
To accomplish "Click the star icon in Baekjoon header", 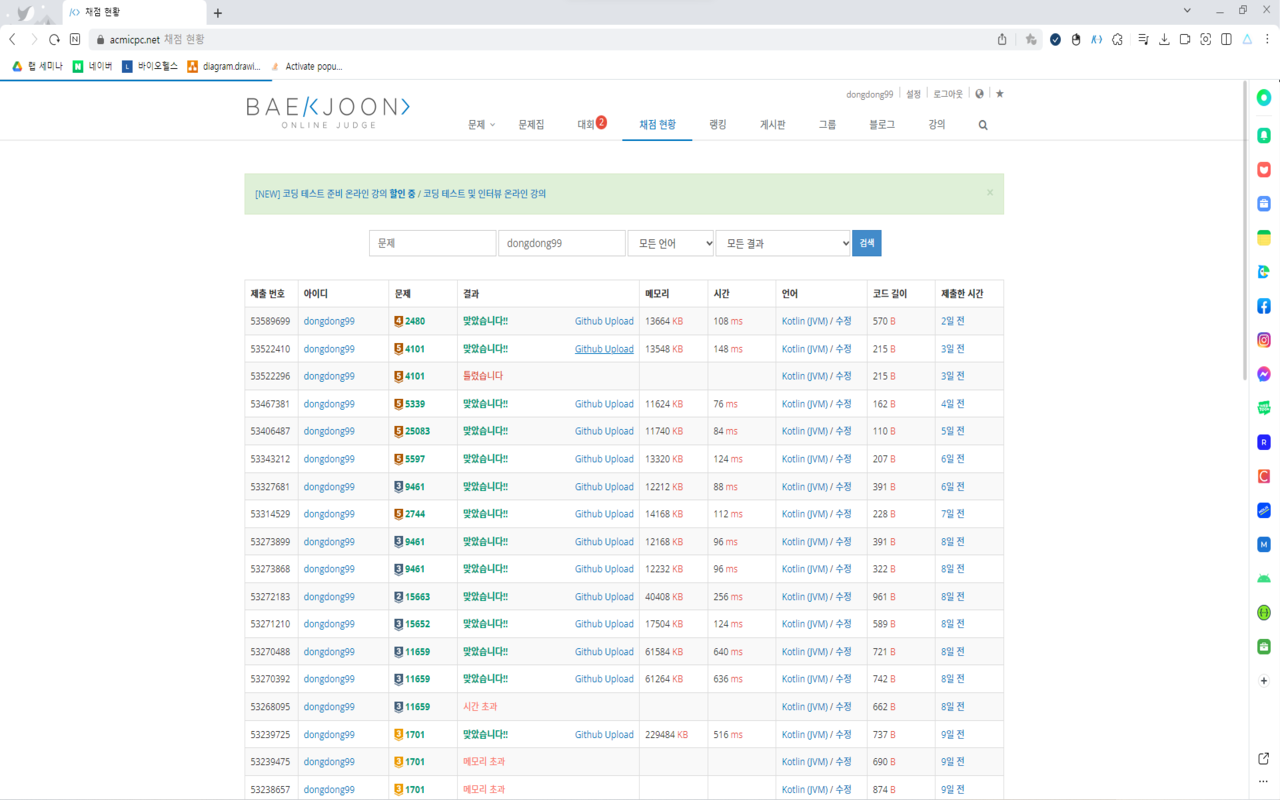I will 999,93.
